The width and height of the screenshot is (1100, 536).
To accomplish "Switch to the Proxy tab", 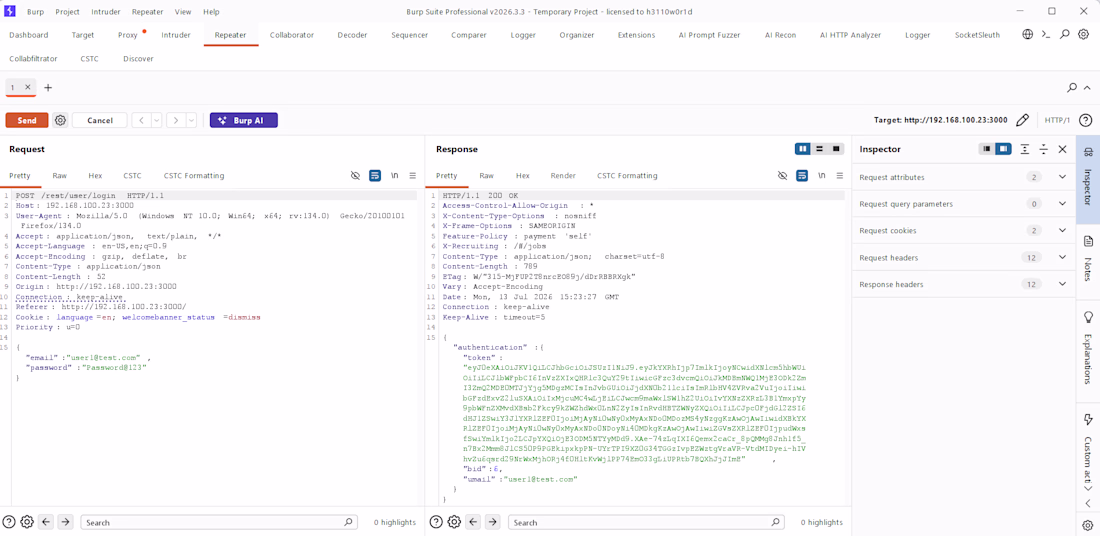I will click(x=128, y=34).
